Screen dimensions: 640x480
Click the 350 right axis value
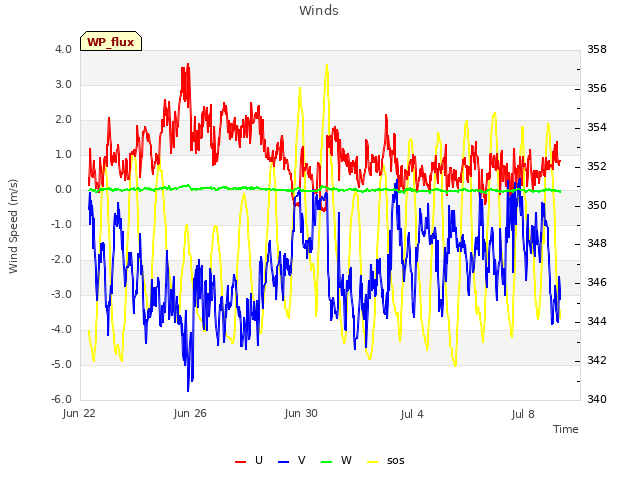click(x=597, y=205)
